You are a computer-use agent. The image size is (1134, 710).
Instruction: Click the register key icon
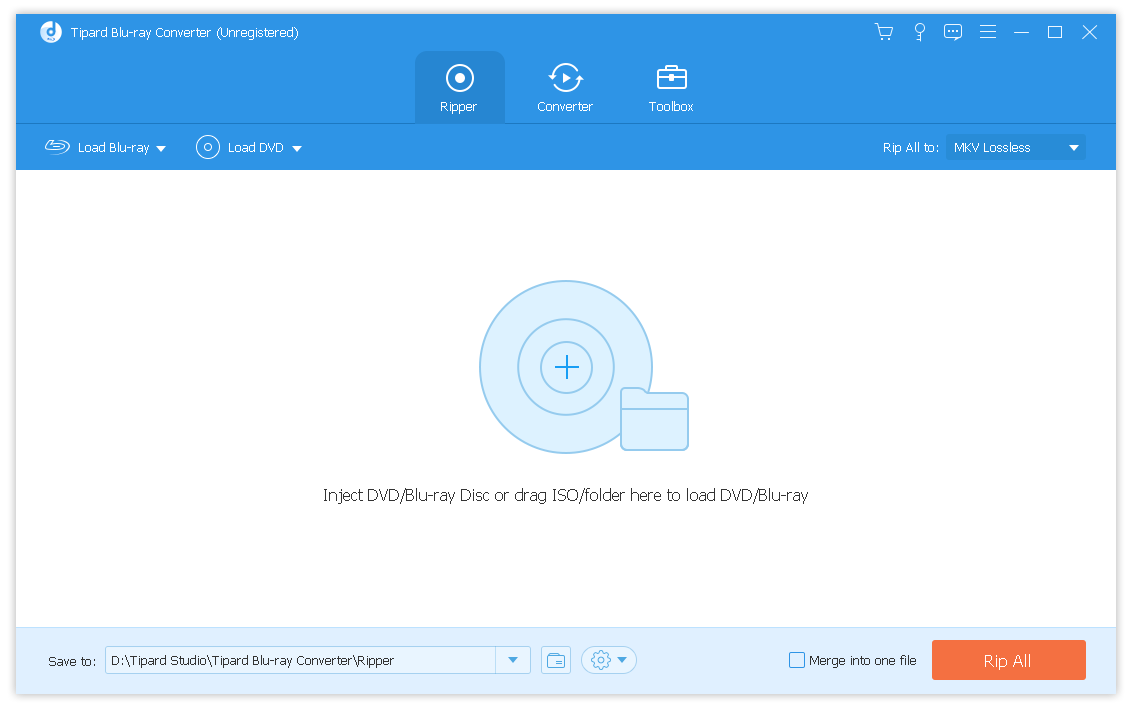919,31
